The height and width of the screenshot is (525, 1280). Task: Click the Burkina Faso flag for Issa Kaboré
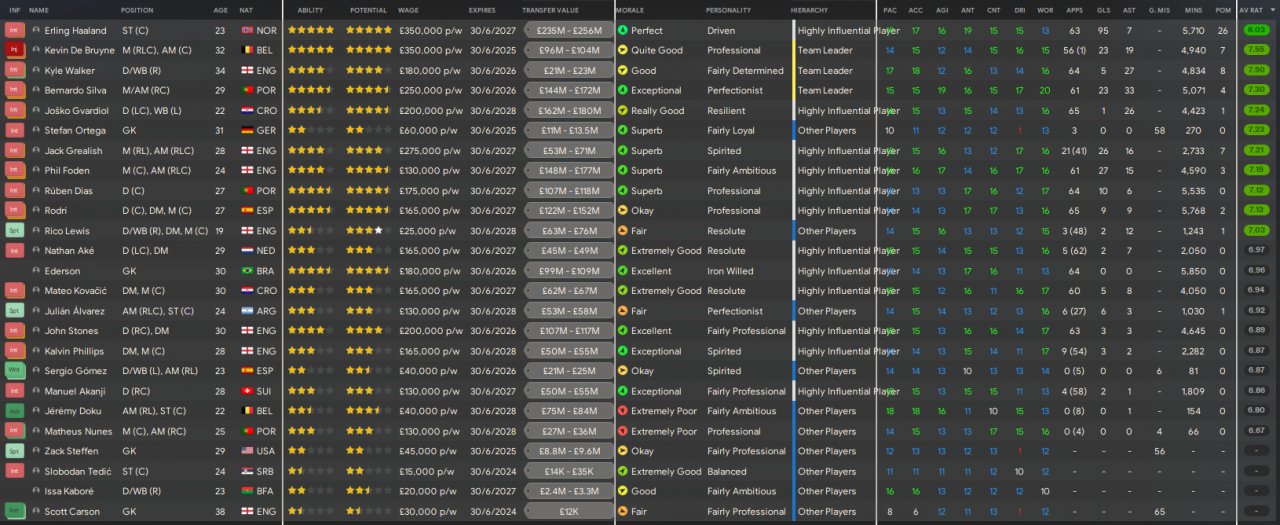coord(247,491)
